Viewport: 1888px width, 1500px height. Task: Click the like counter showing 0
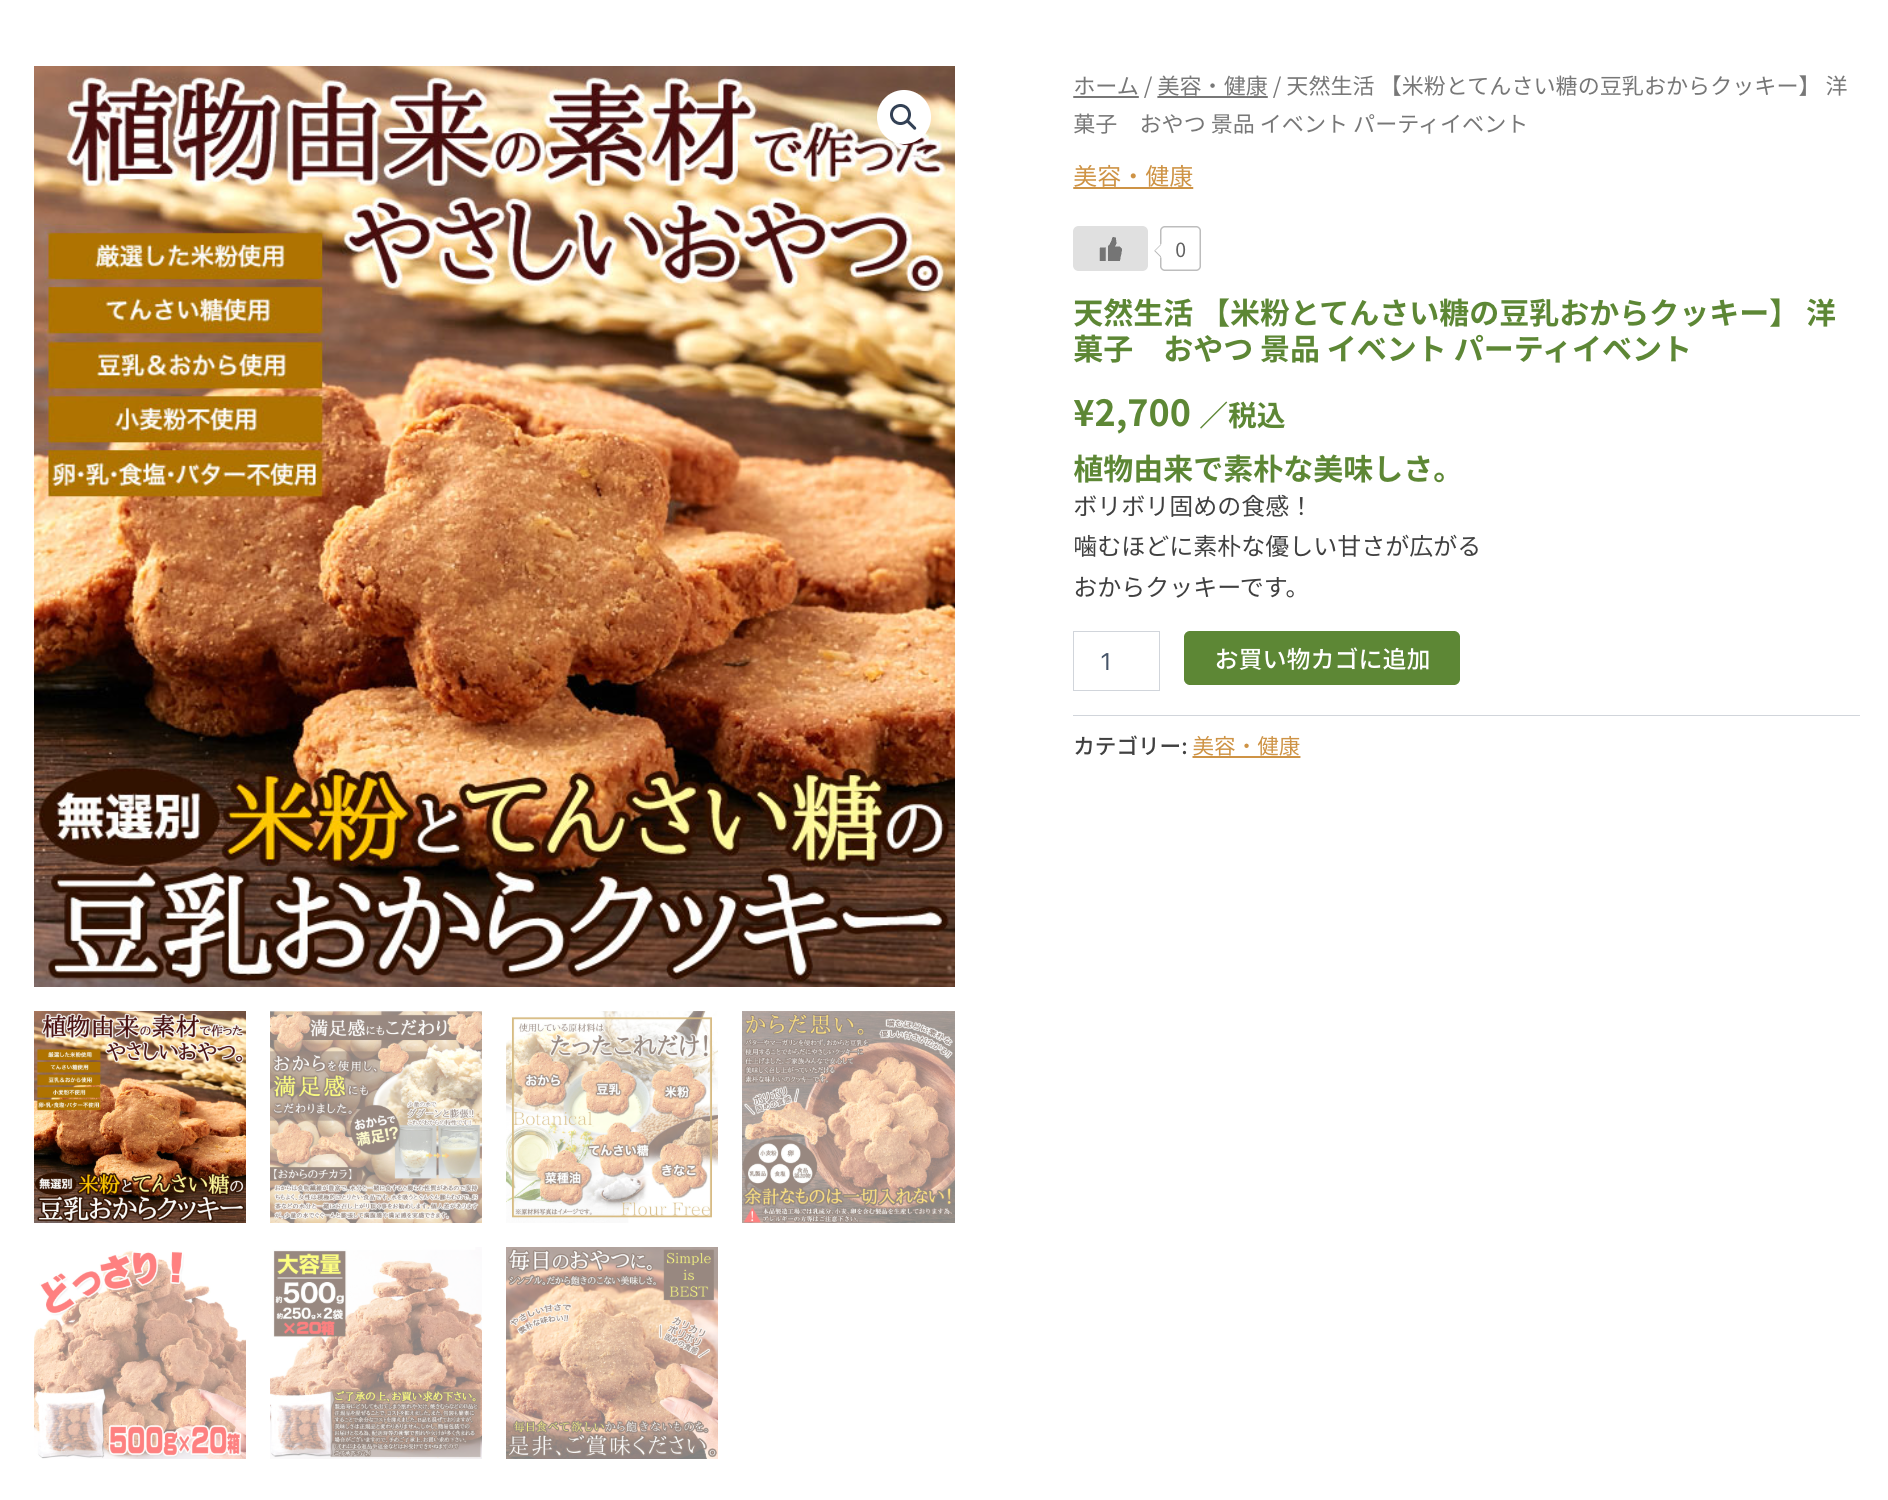coord(1180,249)
